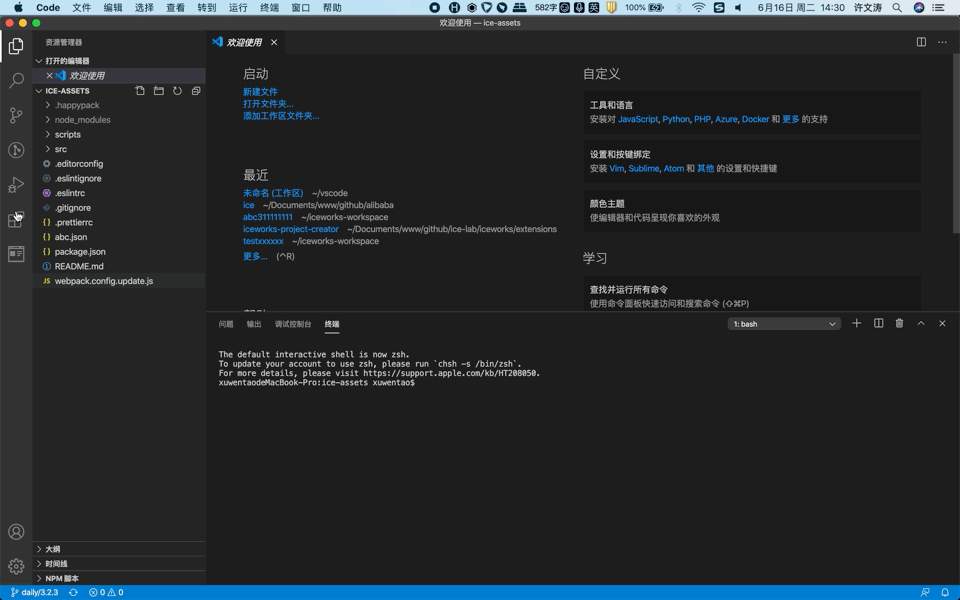
Task: Open the errors and warnings indicator
Action: click(106, 592)
